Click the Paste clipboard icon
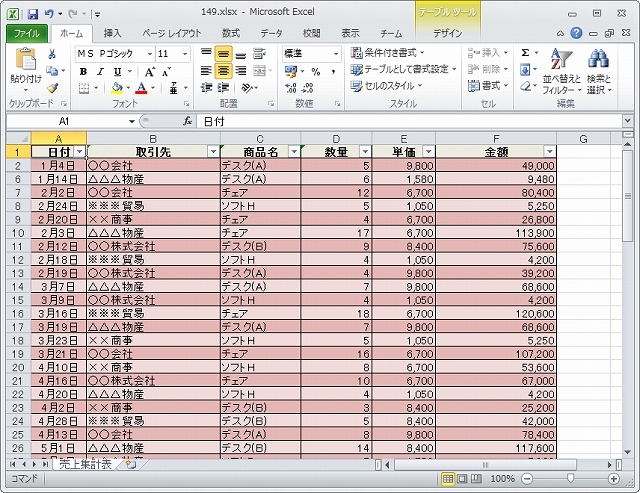Image resolution: width=640 pixels, height=493 pixels. (25, 70)
